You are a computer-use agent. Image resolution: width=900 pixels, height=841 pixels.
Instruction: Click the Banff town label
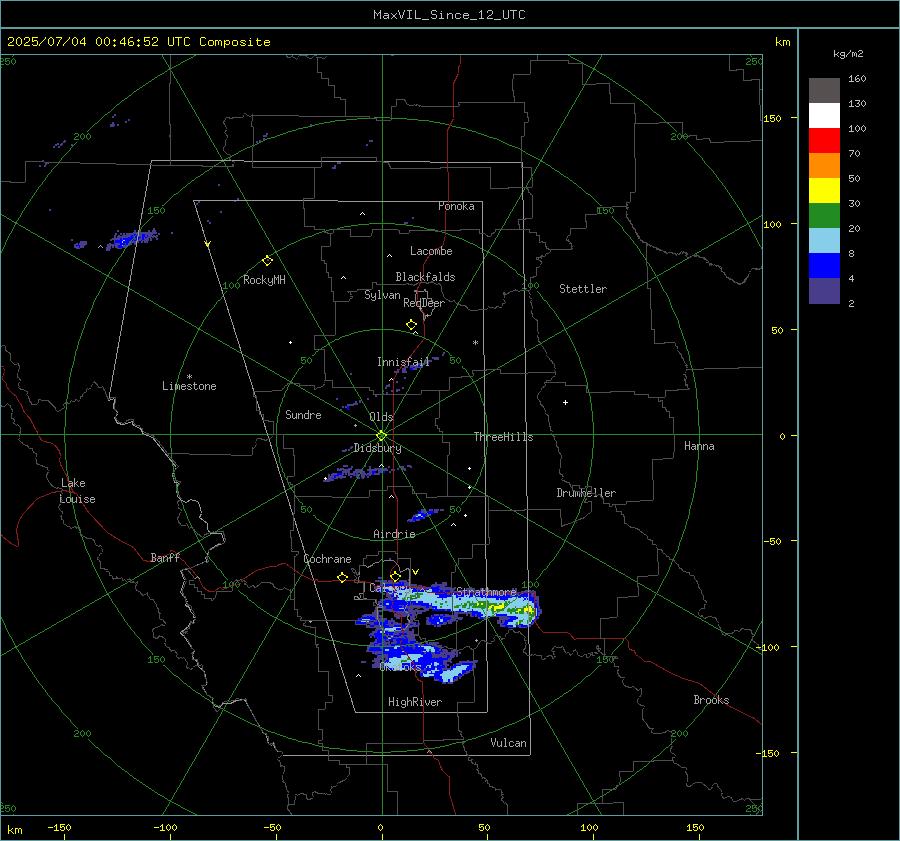coord(165,557)
